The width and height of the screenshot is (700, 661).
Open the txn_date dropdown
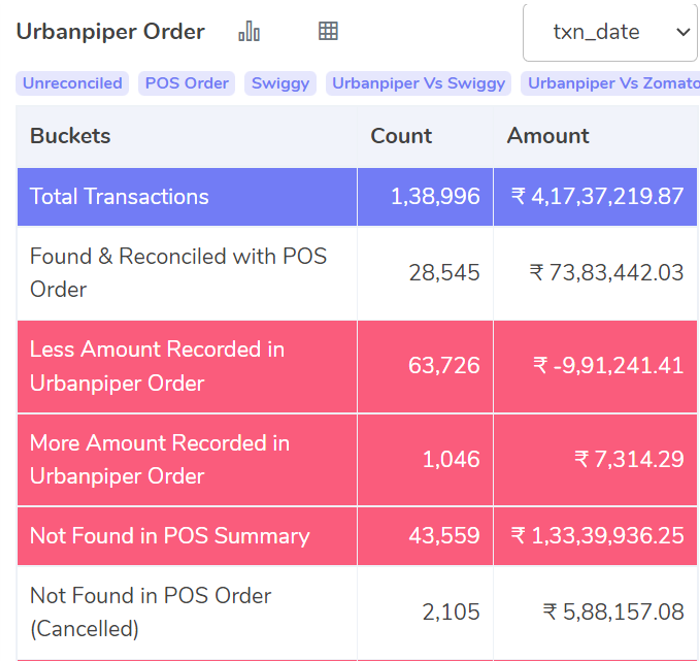click(x=610, y=32)
